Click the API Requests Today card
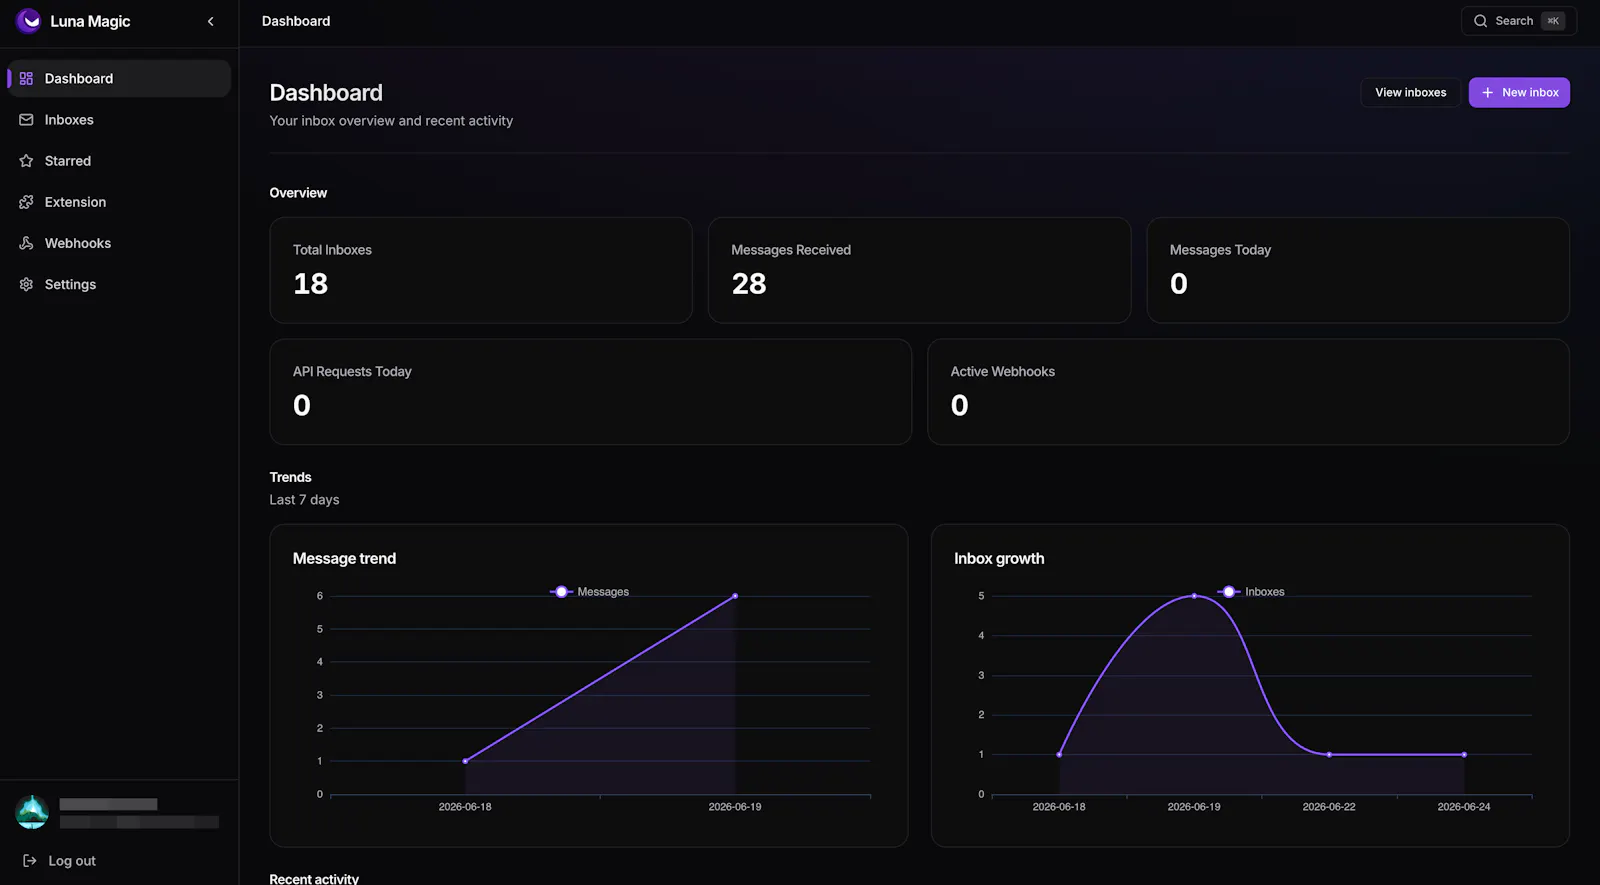Viewport: 1600px width, 885px height. point(590,392)
